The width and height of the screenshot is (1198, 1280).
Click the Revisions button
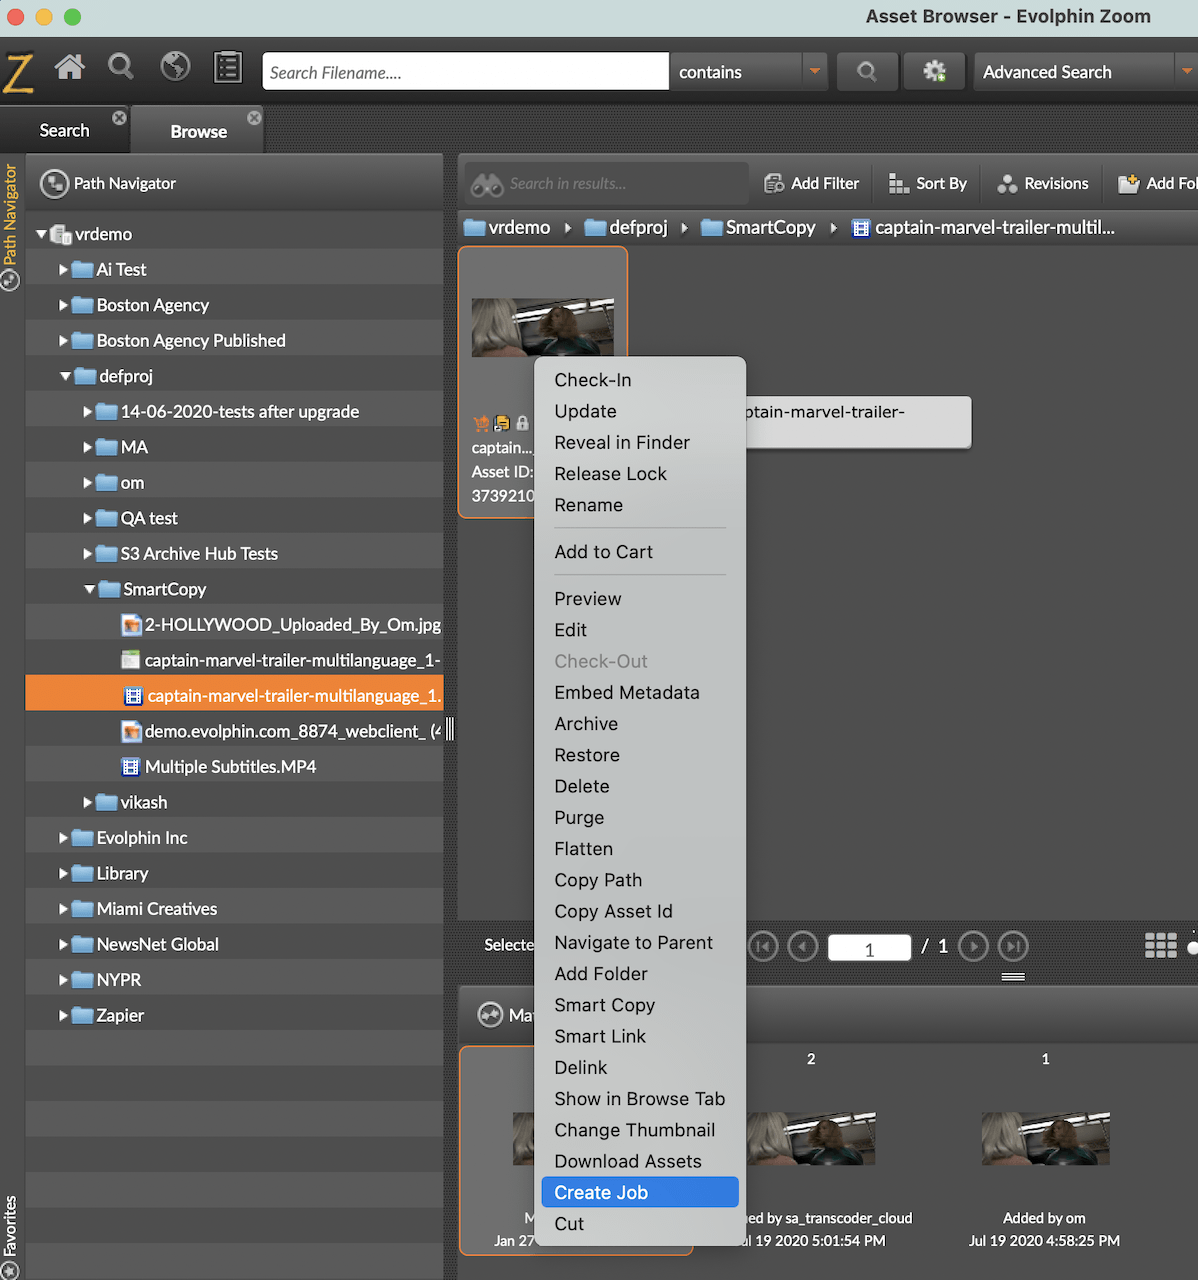pyautogui.click(x=1043, y=184)
